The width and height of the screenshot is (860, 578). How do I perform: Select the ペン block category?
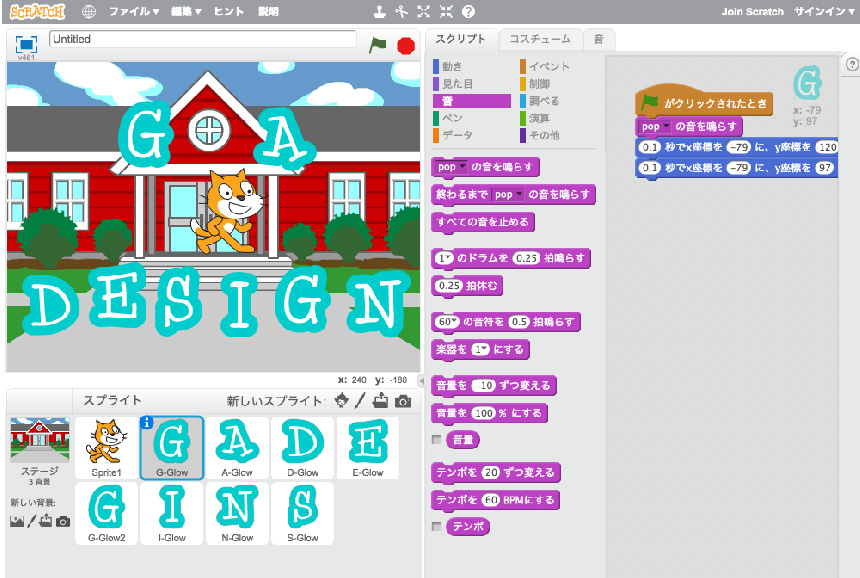pyautogui.click(x=472, y=118)
